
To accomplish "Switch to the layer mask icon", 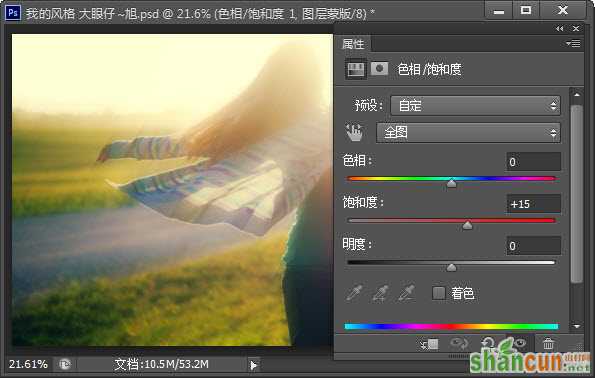I will pos(379,69).
